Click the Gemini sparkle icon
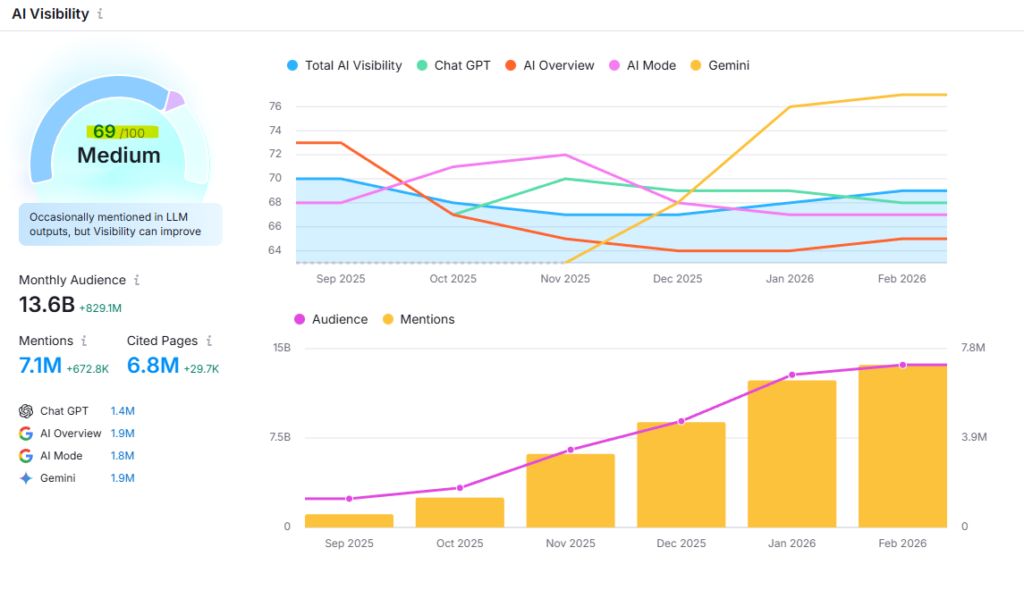1024x590 pixels. point(26,478)
